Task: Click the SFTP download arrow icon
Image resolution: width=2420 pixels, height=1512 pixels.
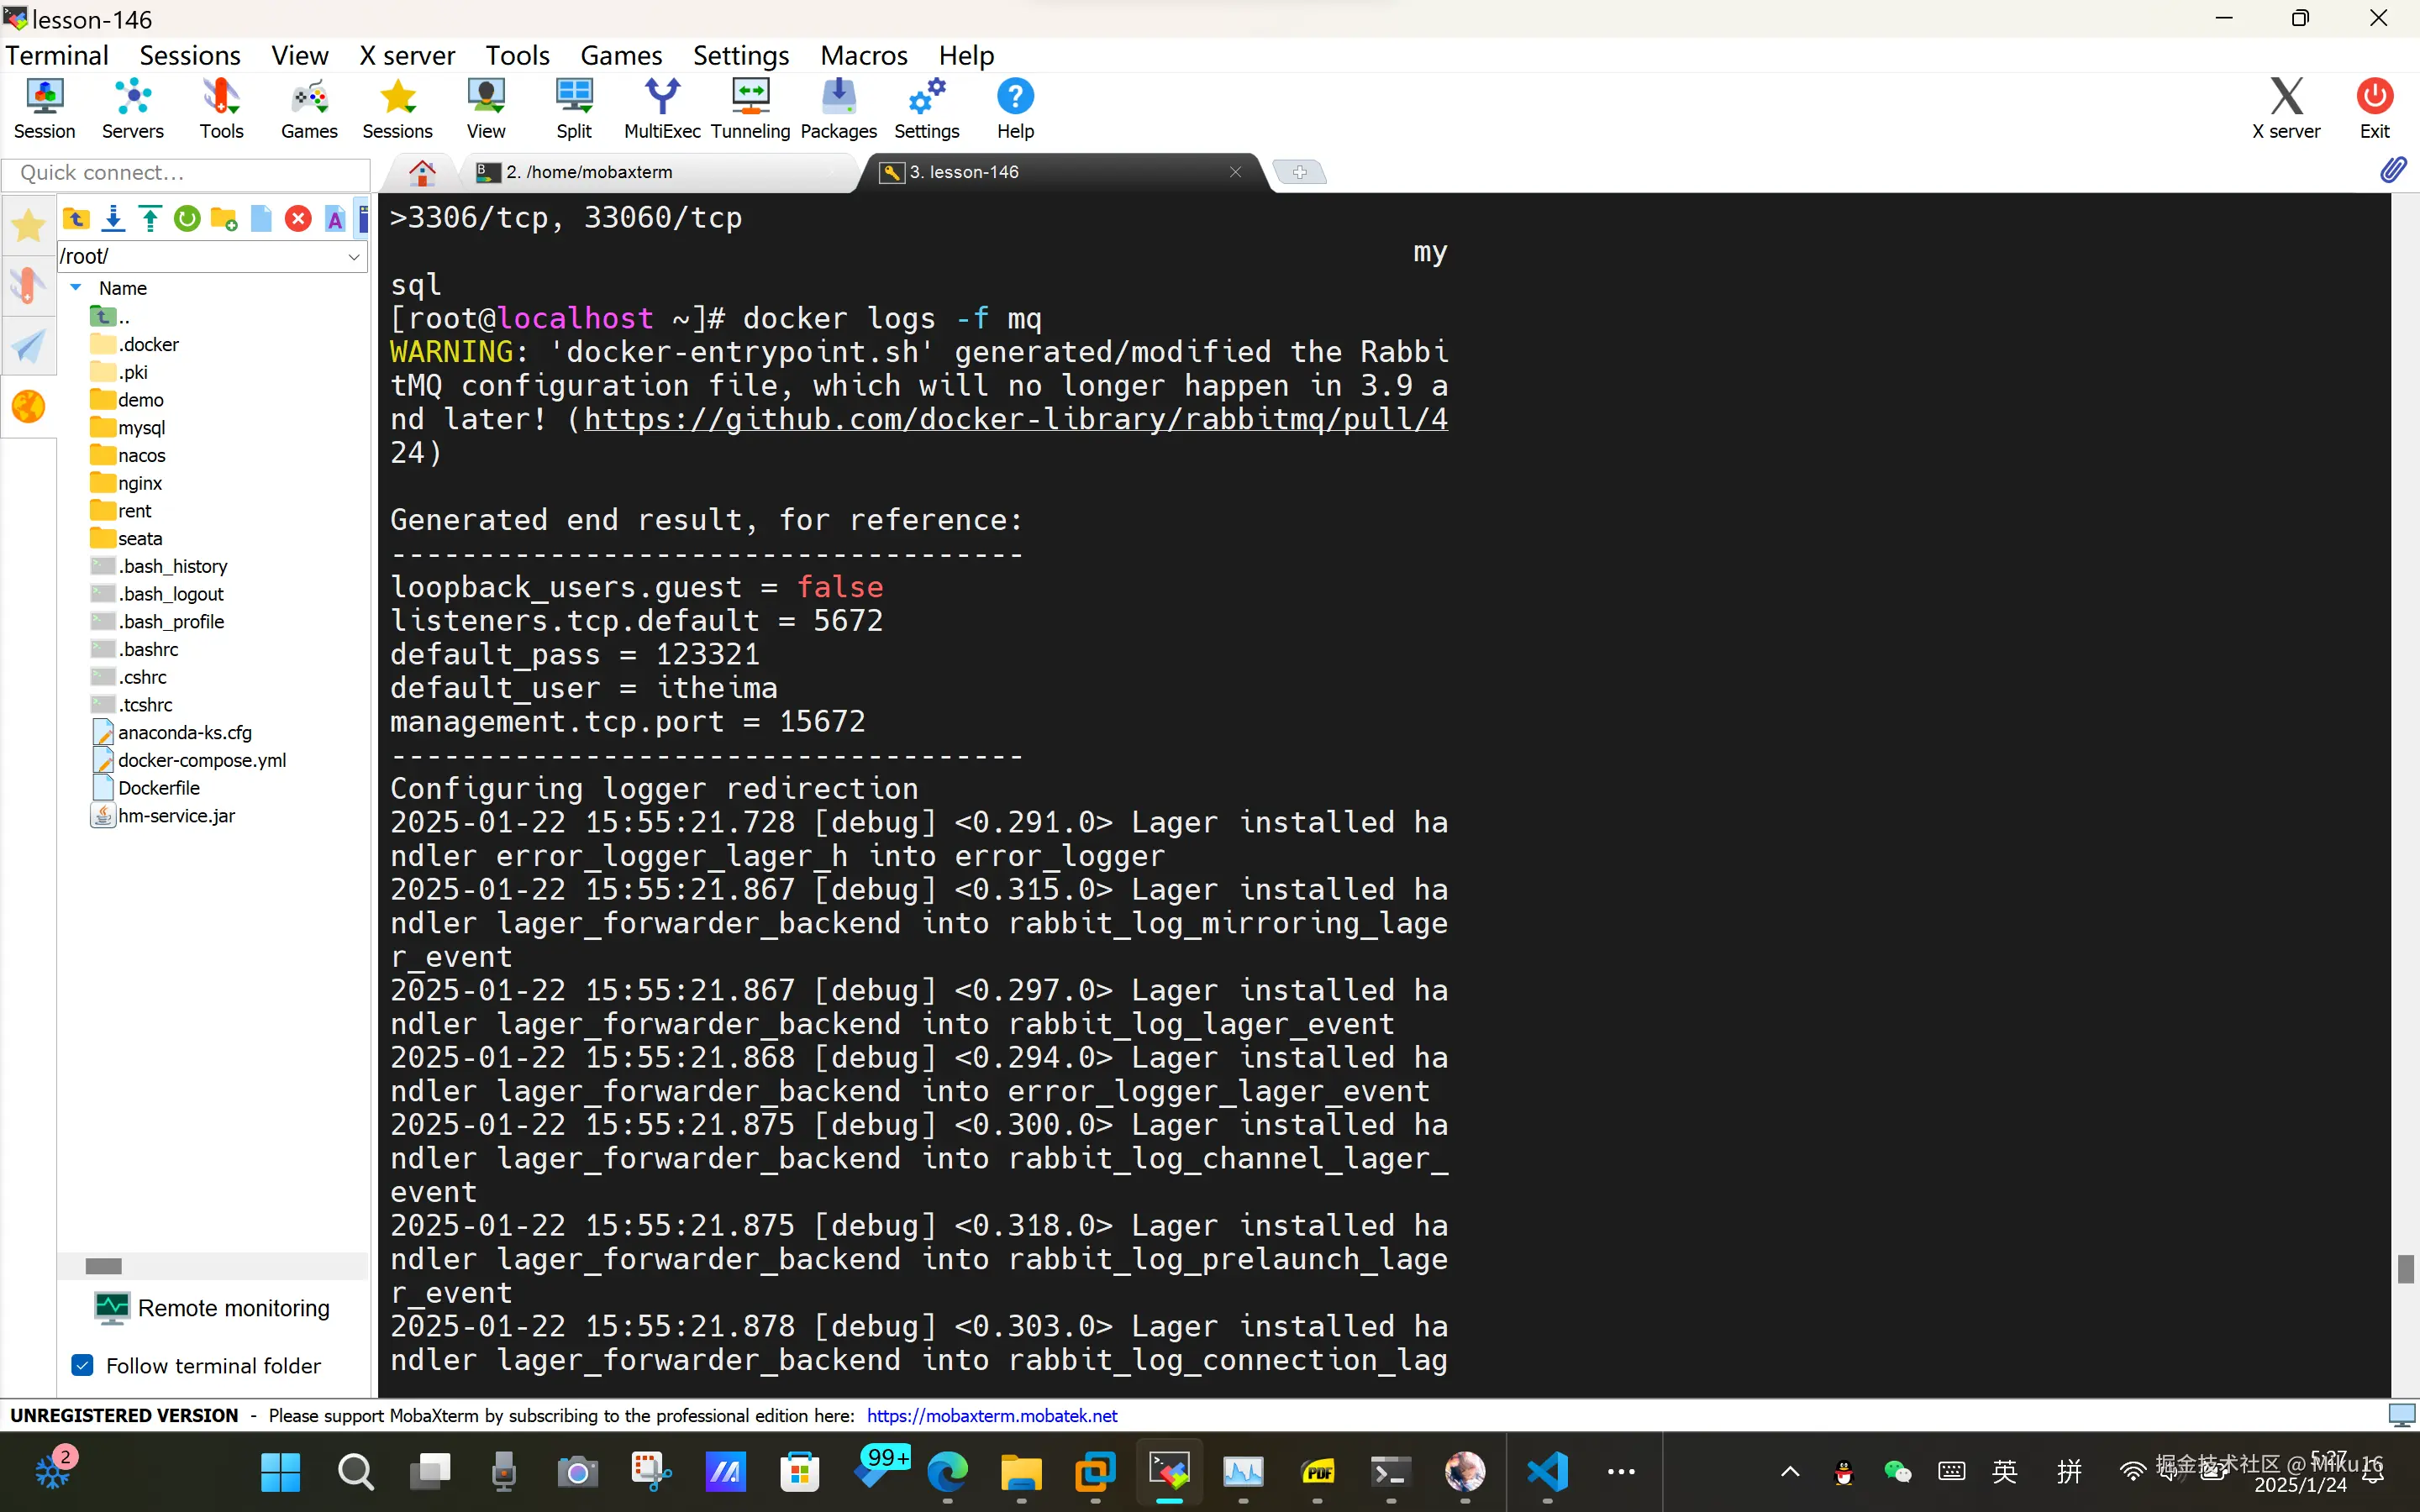Action: [114, 219]
